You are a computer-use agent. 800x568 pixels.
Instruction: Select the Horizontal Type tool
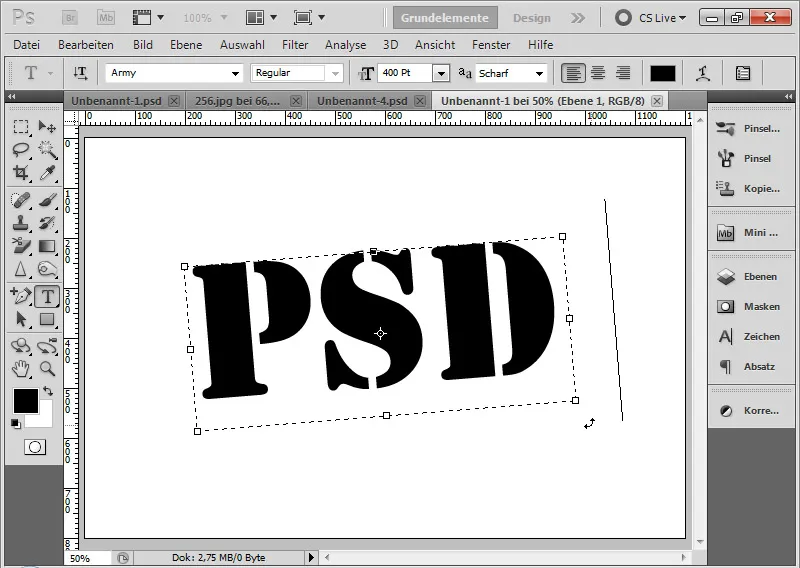(47, 296)
